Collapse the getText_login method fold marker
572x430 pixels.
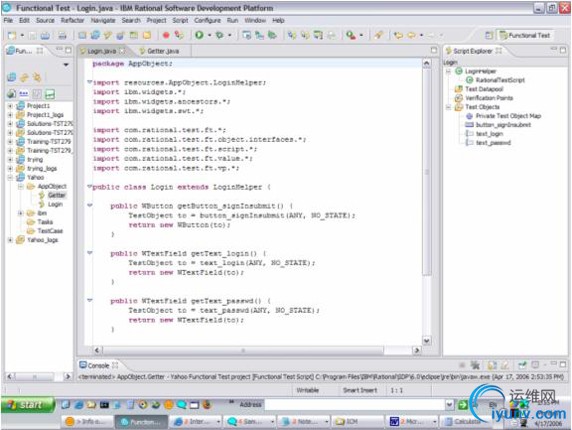[90, 253]
